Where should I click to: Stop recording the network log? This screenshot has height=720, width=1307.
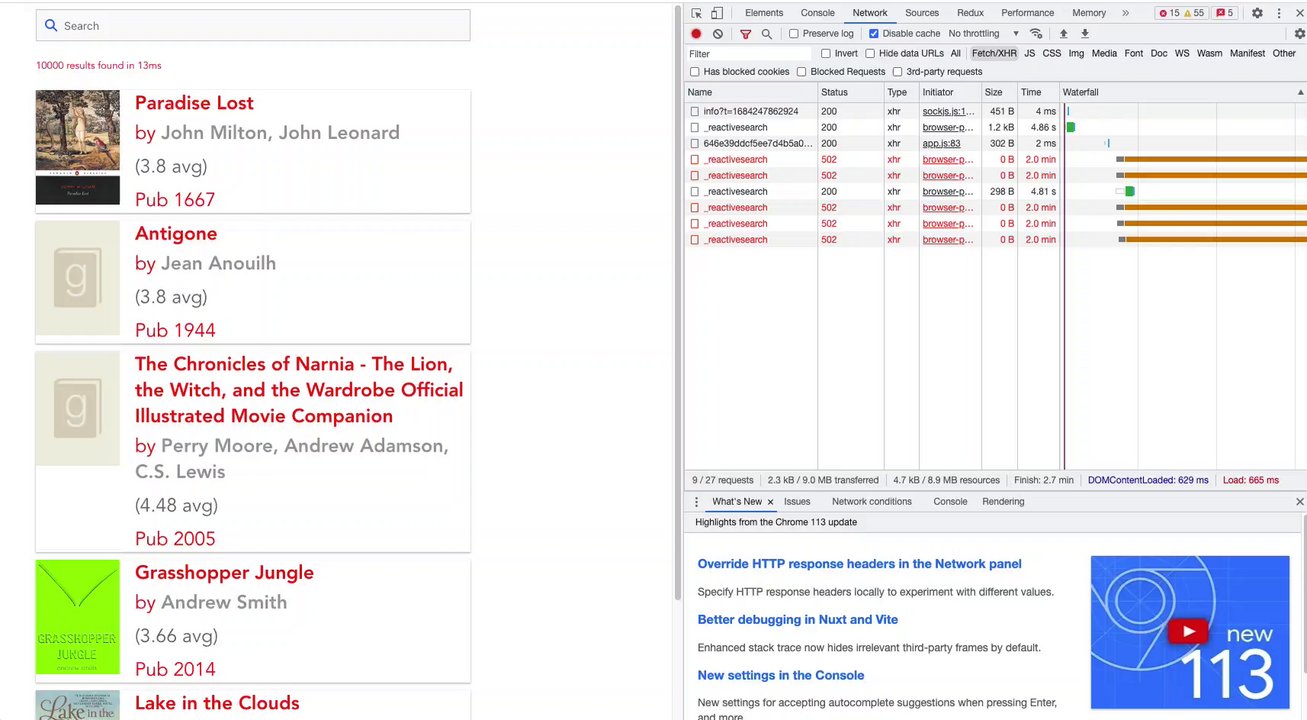(x=697, y=34)
